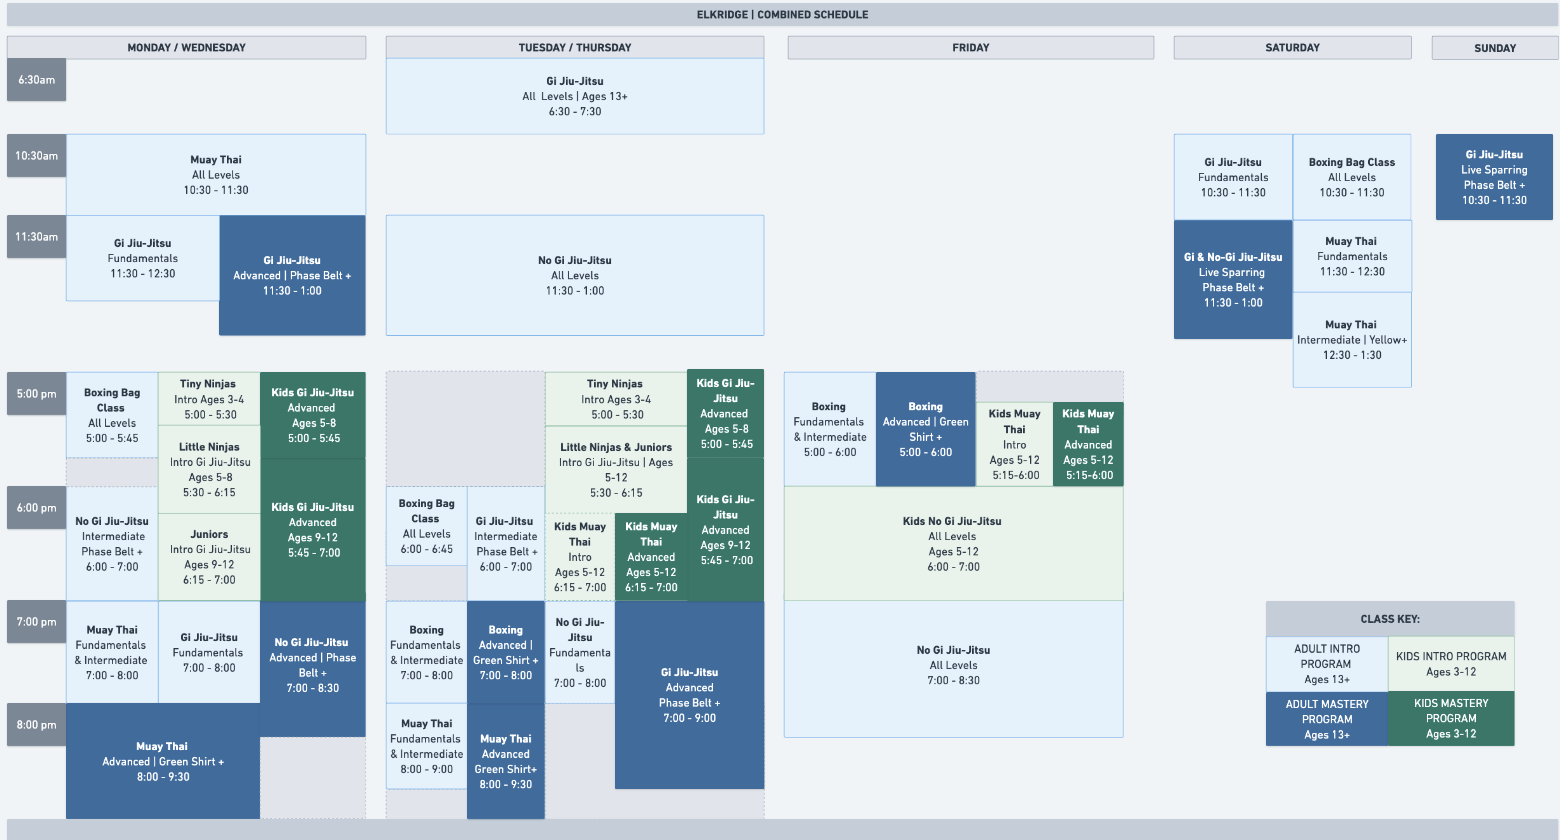Viewport: 1560px width, 840px height.
Task: Select Muay Thai Advanced Green Shirt + 8:00 - 9:30
Action: (162, 761)
